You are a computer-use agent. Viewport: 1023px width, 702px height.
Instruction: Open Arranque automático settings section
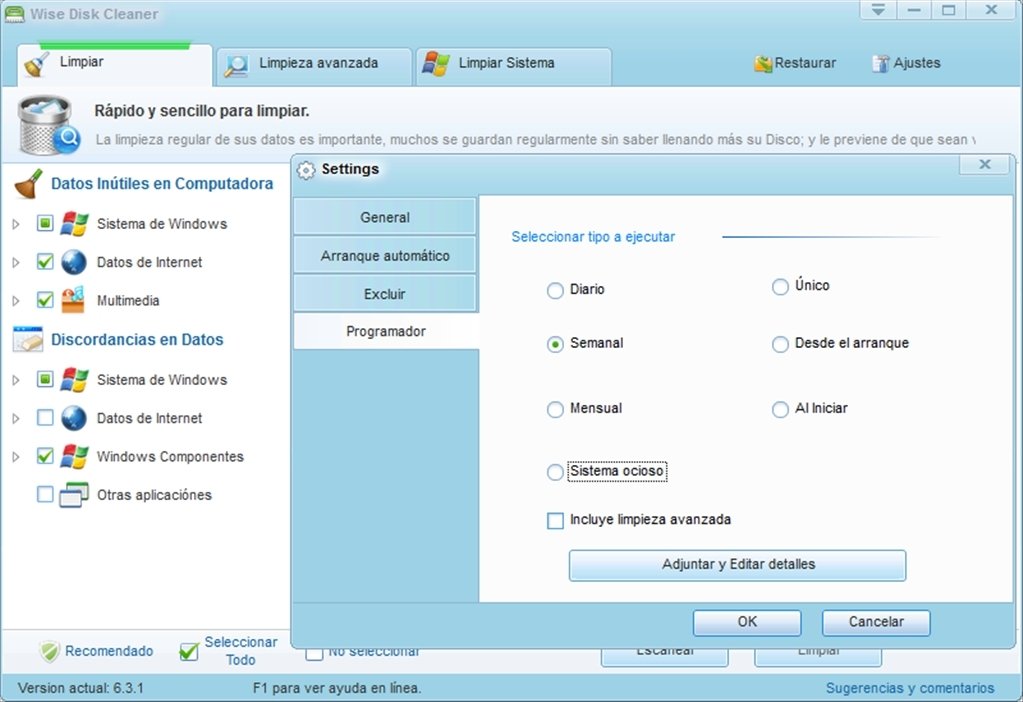[385, 256]
